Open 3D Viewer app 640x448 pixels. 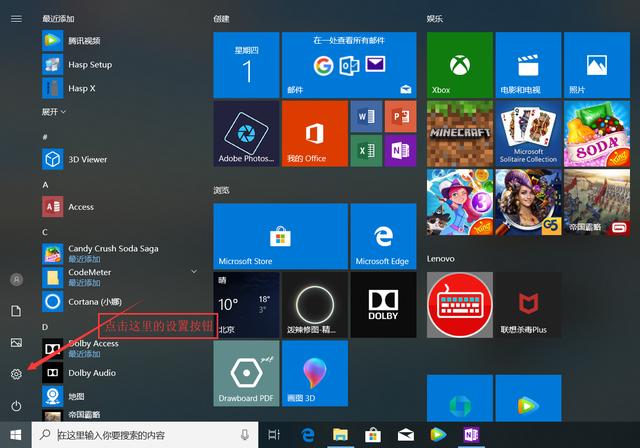[x=118, y=159]
